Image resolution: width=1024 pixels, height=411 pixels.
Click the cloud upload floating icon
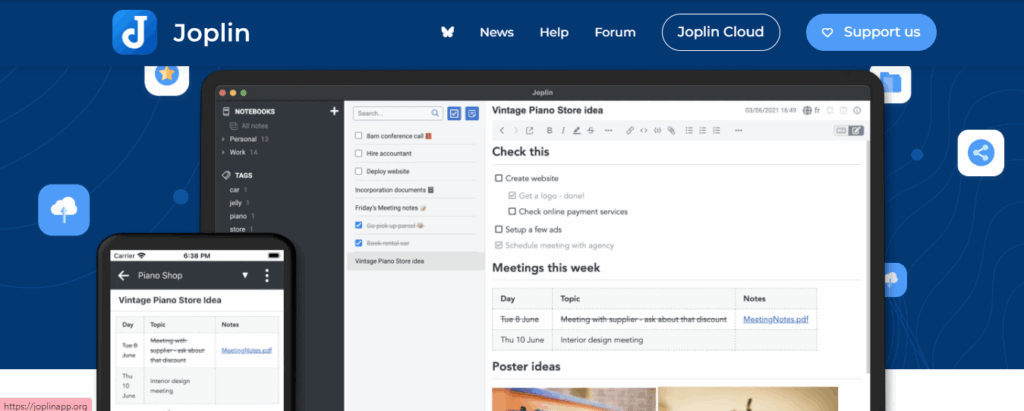coord(63,210)
